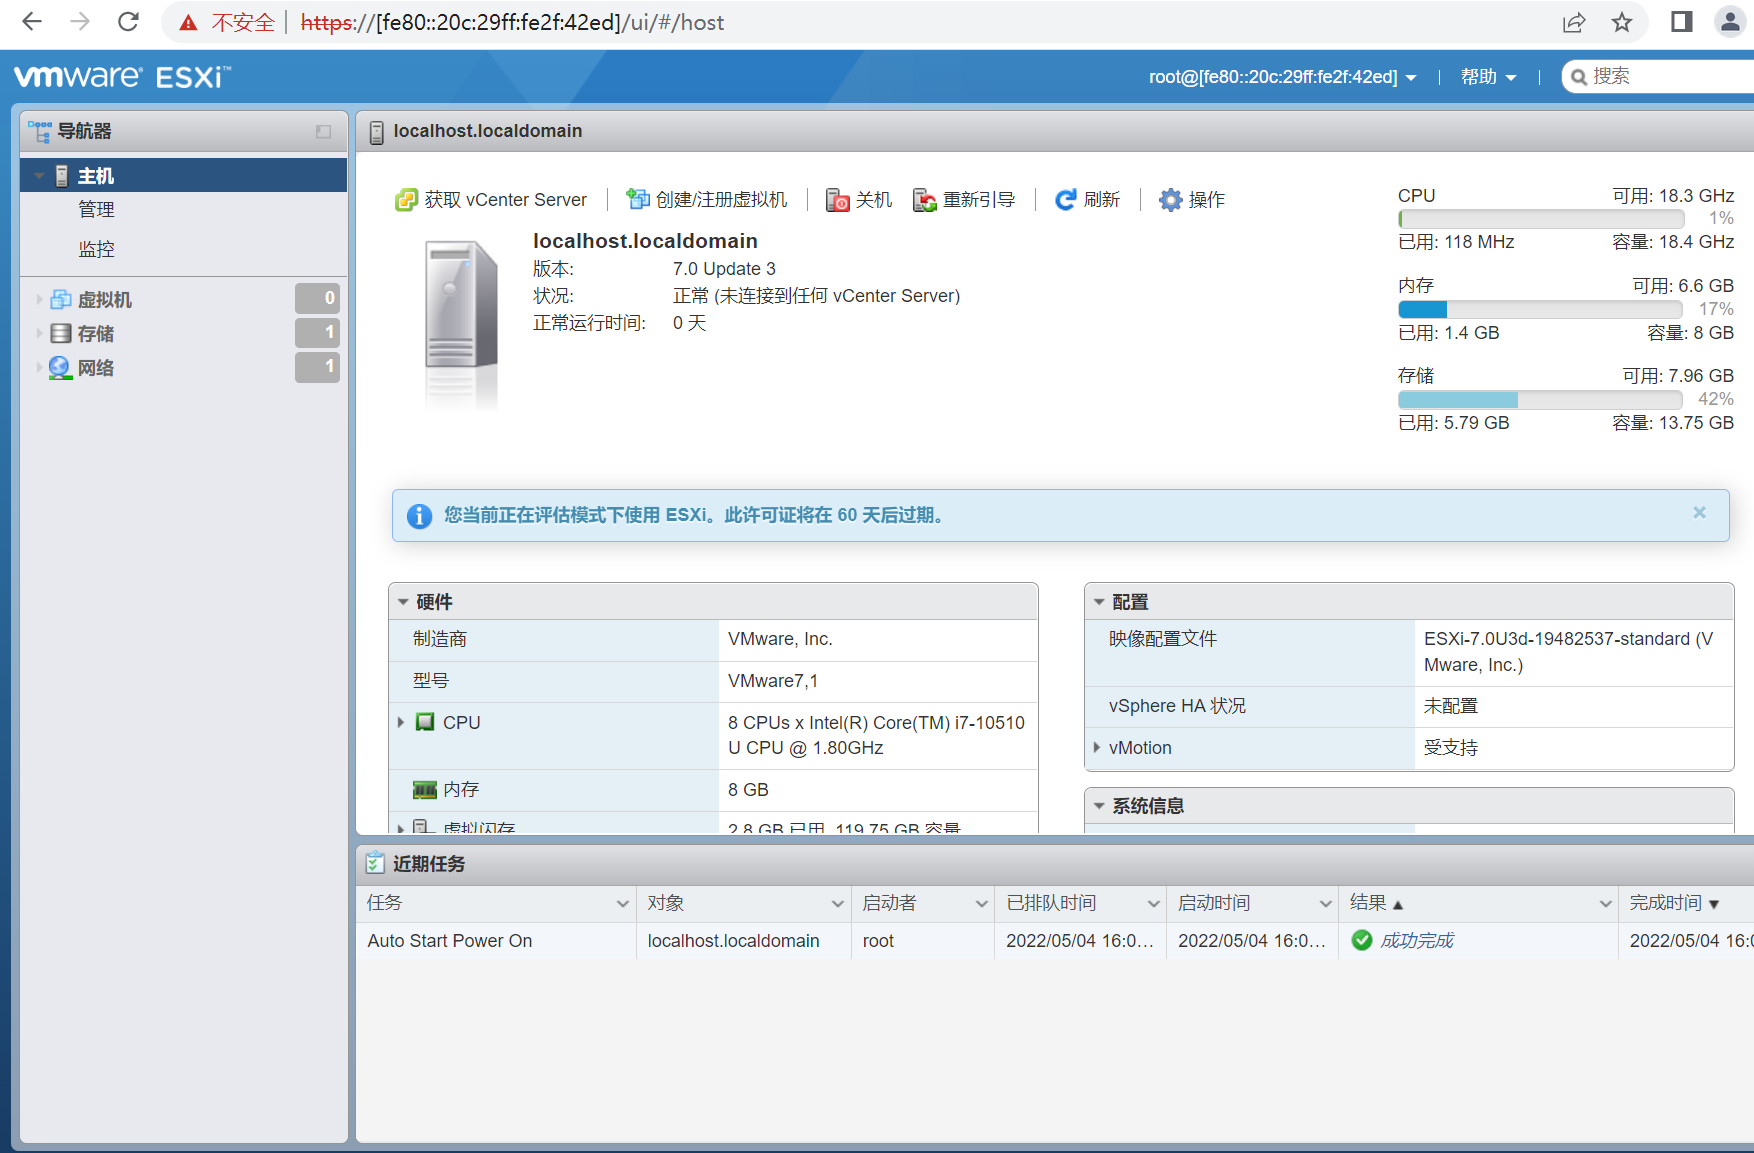The width and height of the screenshot is (1754, 1153).
Task: Collapse the Configuration panel
Action: (x=1099, y=602)
